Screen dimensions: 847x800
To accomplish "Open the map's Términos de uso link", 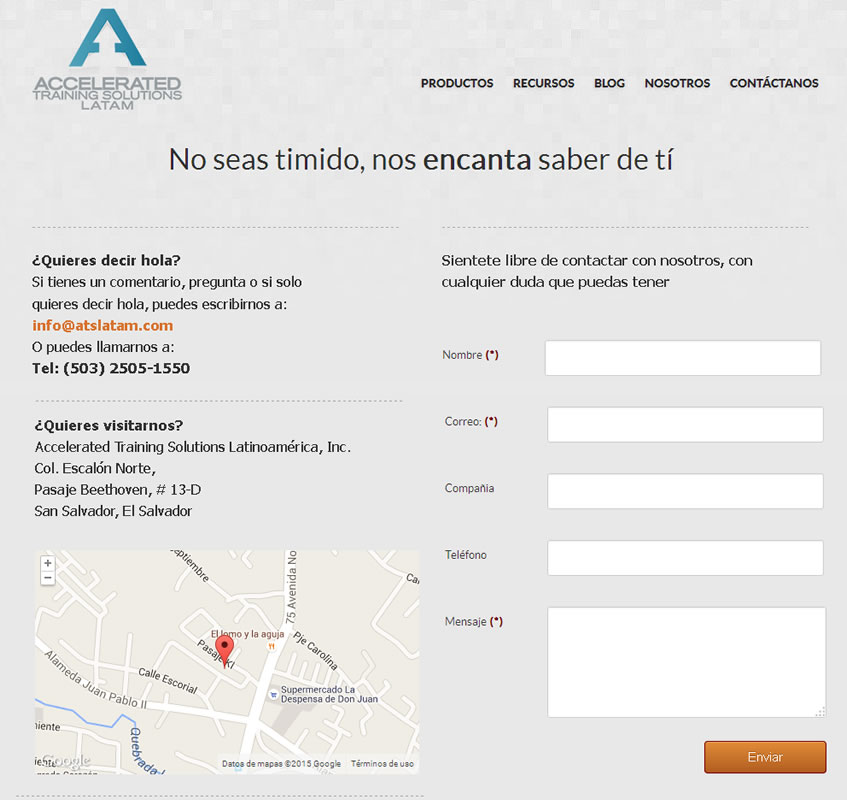I will [382, 764].
